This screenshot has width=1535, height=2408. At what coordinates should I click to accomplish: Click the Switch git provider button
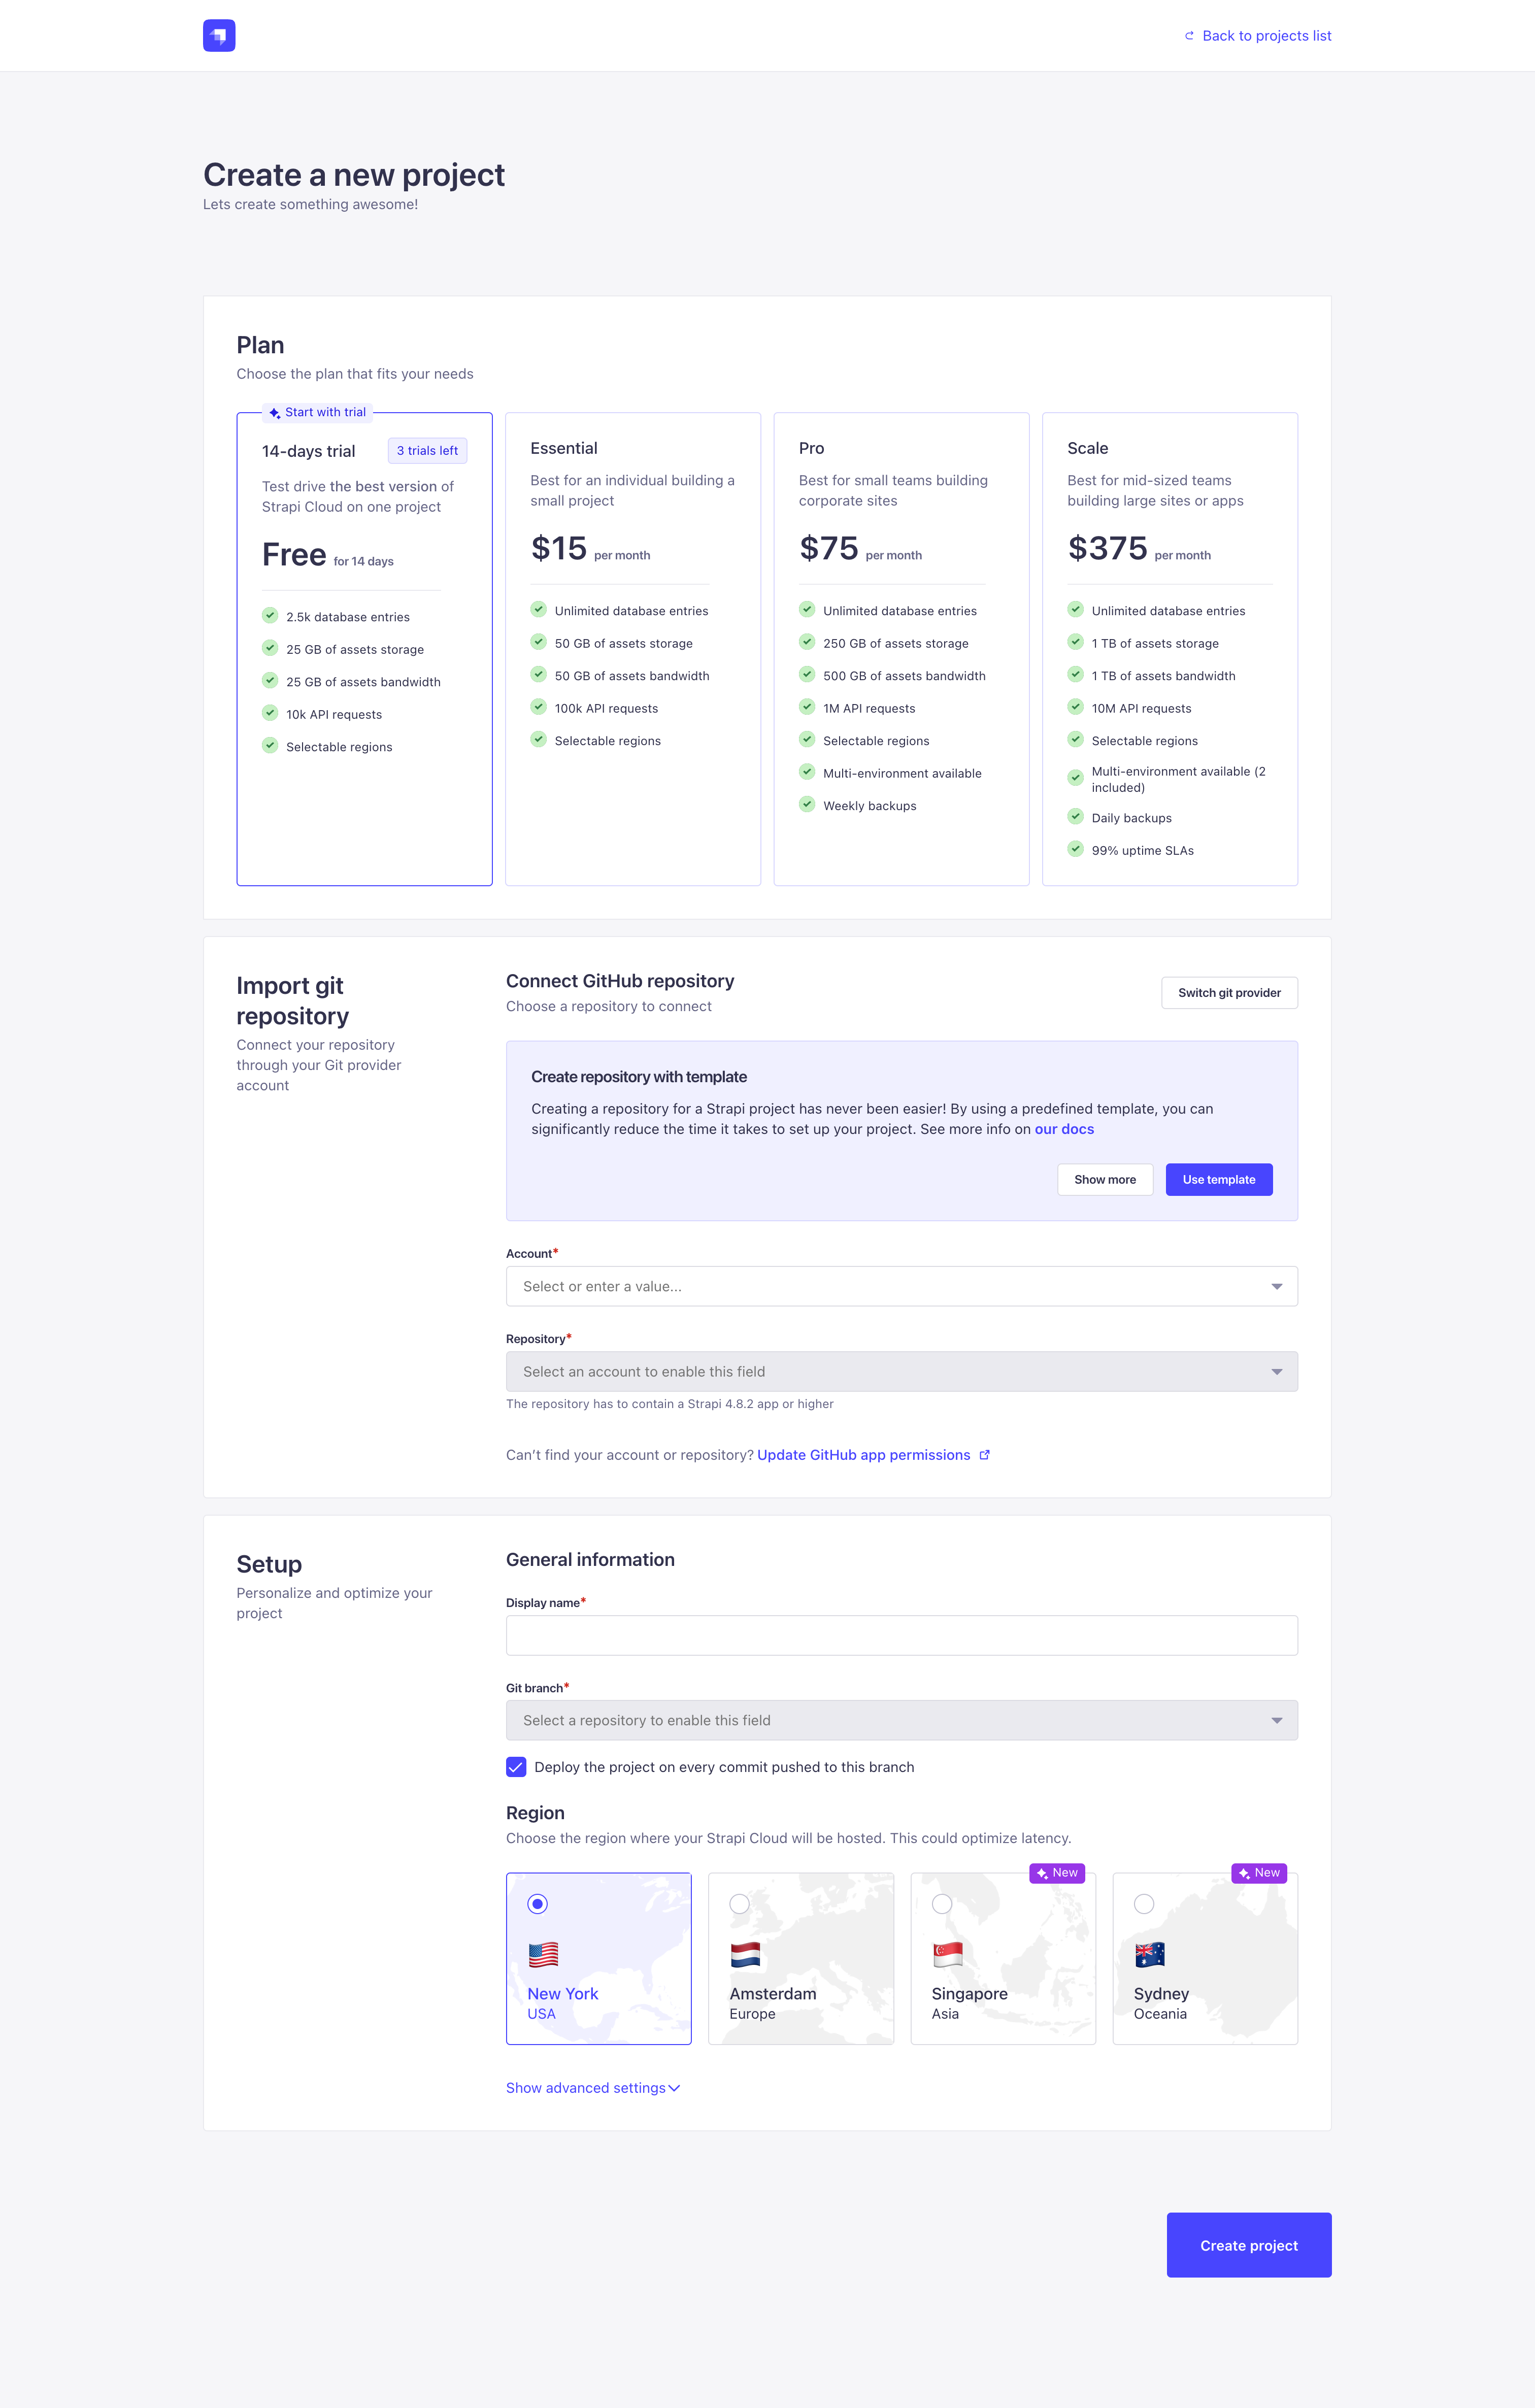pyautogui.click(x=1229, y=992)
